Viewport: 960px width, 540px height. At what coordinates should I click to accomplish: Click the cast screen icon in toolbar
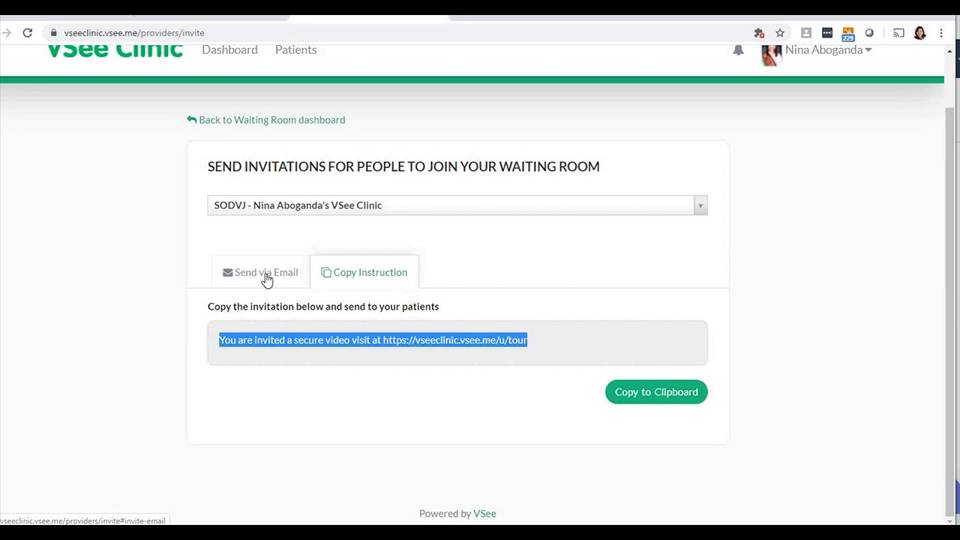click(x=899, y=33)
